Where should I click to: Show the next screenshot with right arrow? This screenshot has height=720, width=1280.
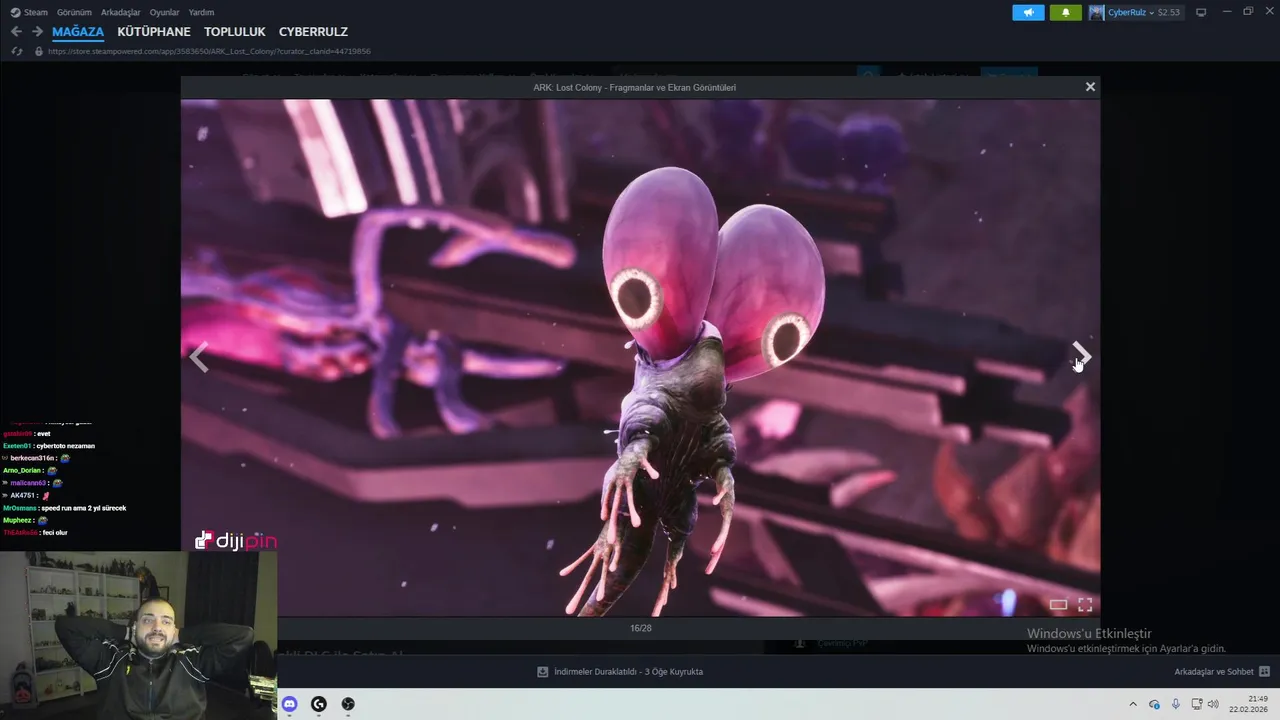(x=1081, y=355)
